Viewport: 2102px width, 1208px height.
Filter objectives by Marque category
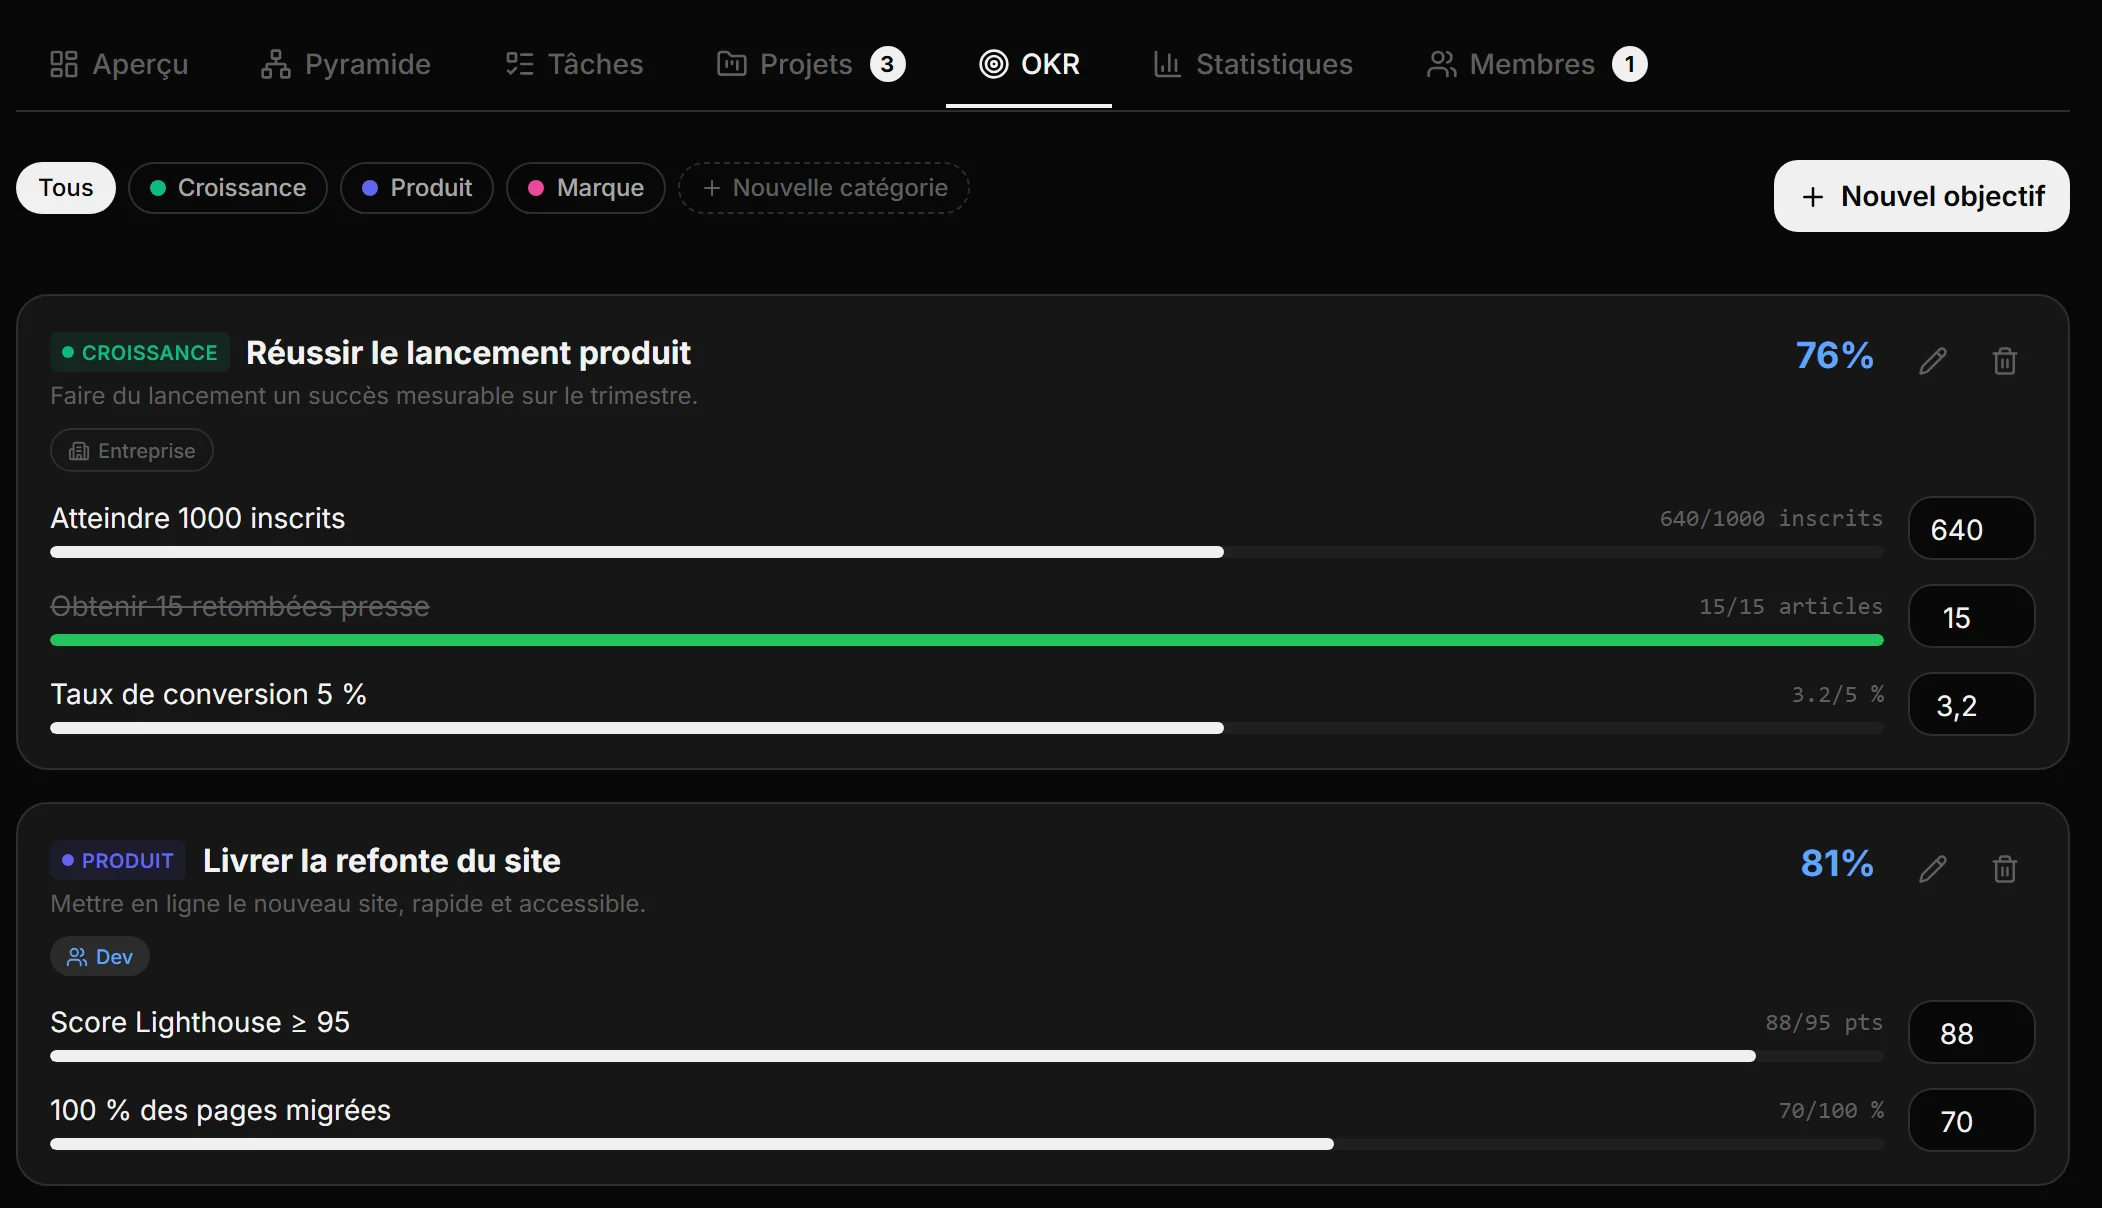click(586, 188)
